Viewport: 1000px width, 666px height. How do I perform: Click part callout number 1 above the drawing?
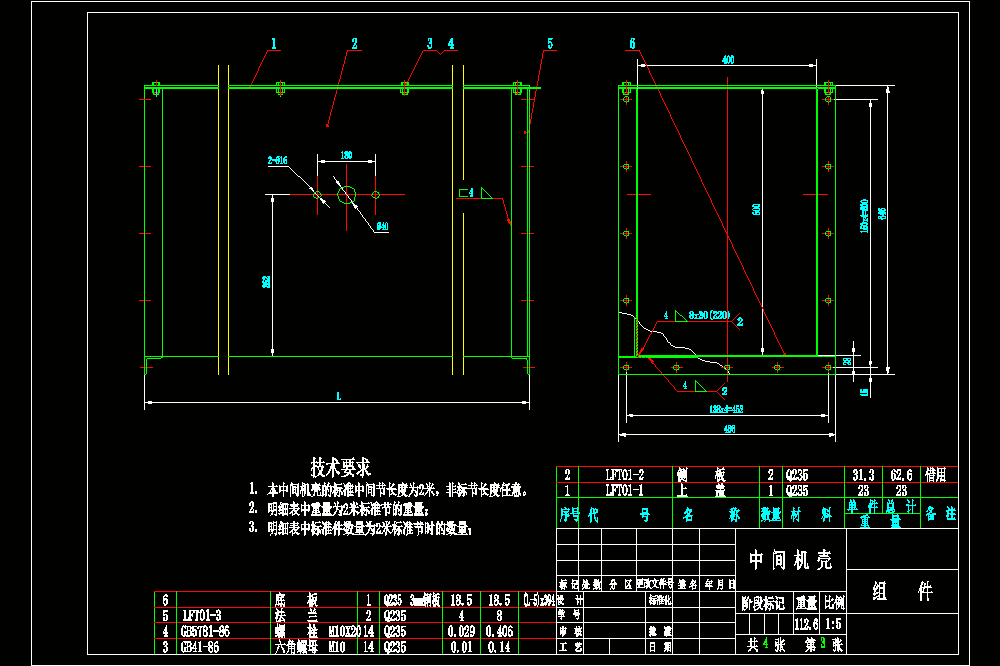coord(274,43)
